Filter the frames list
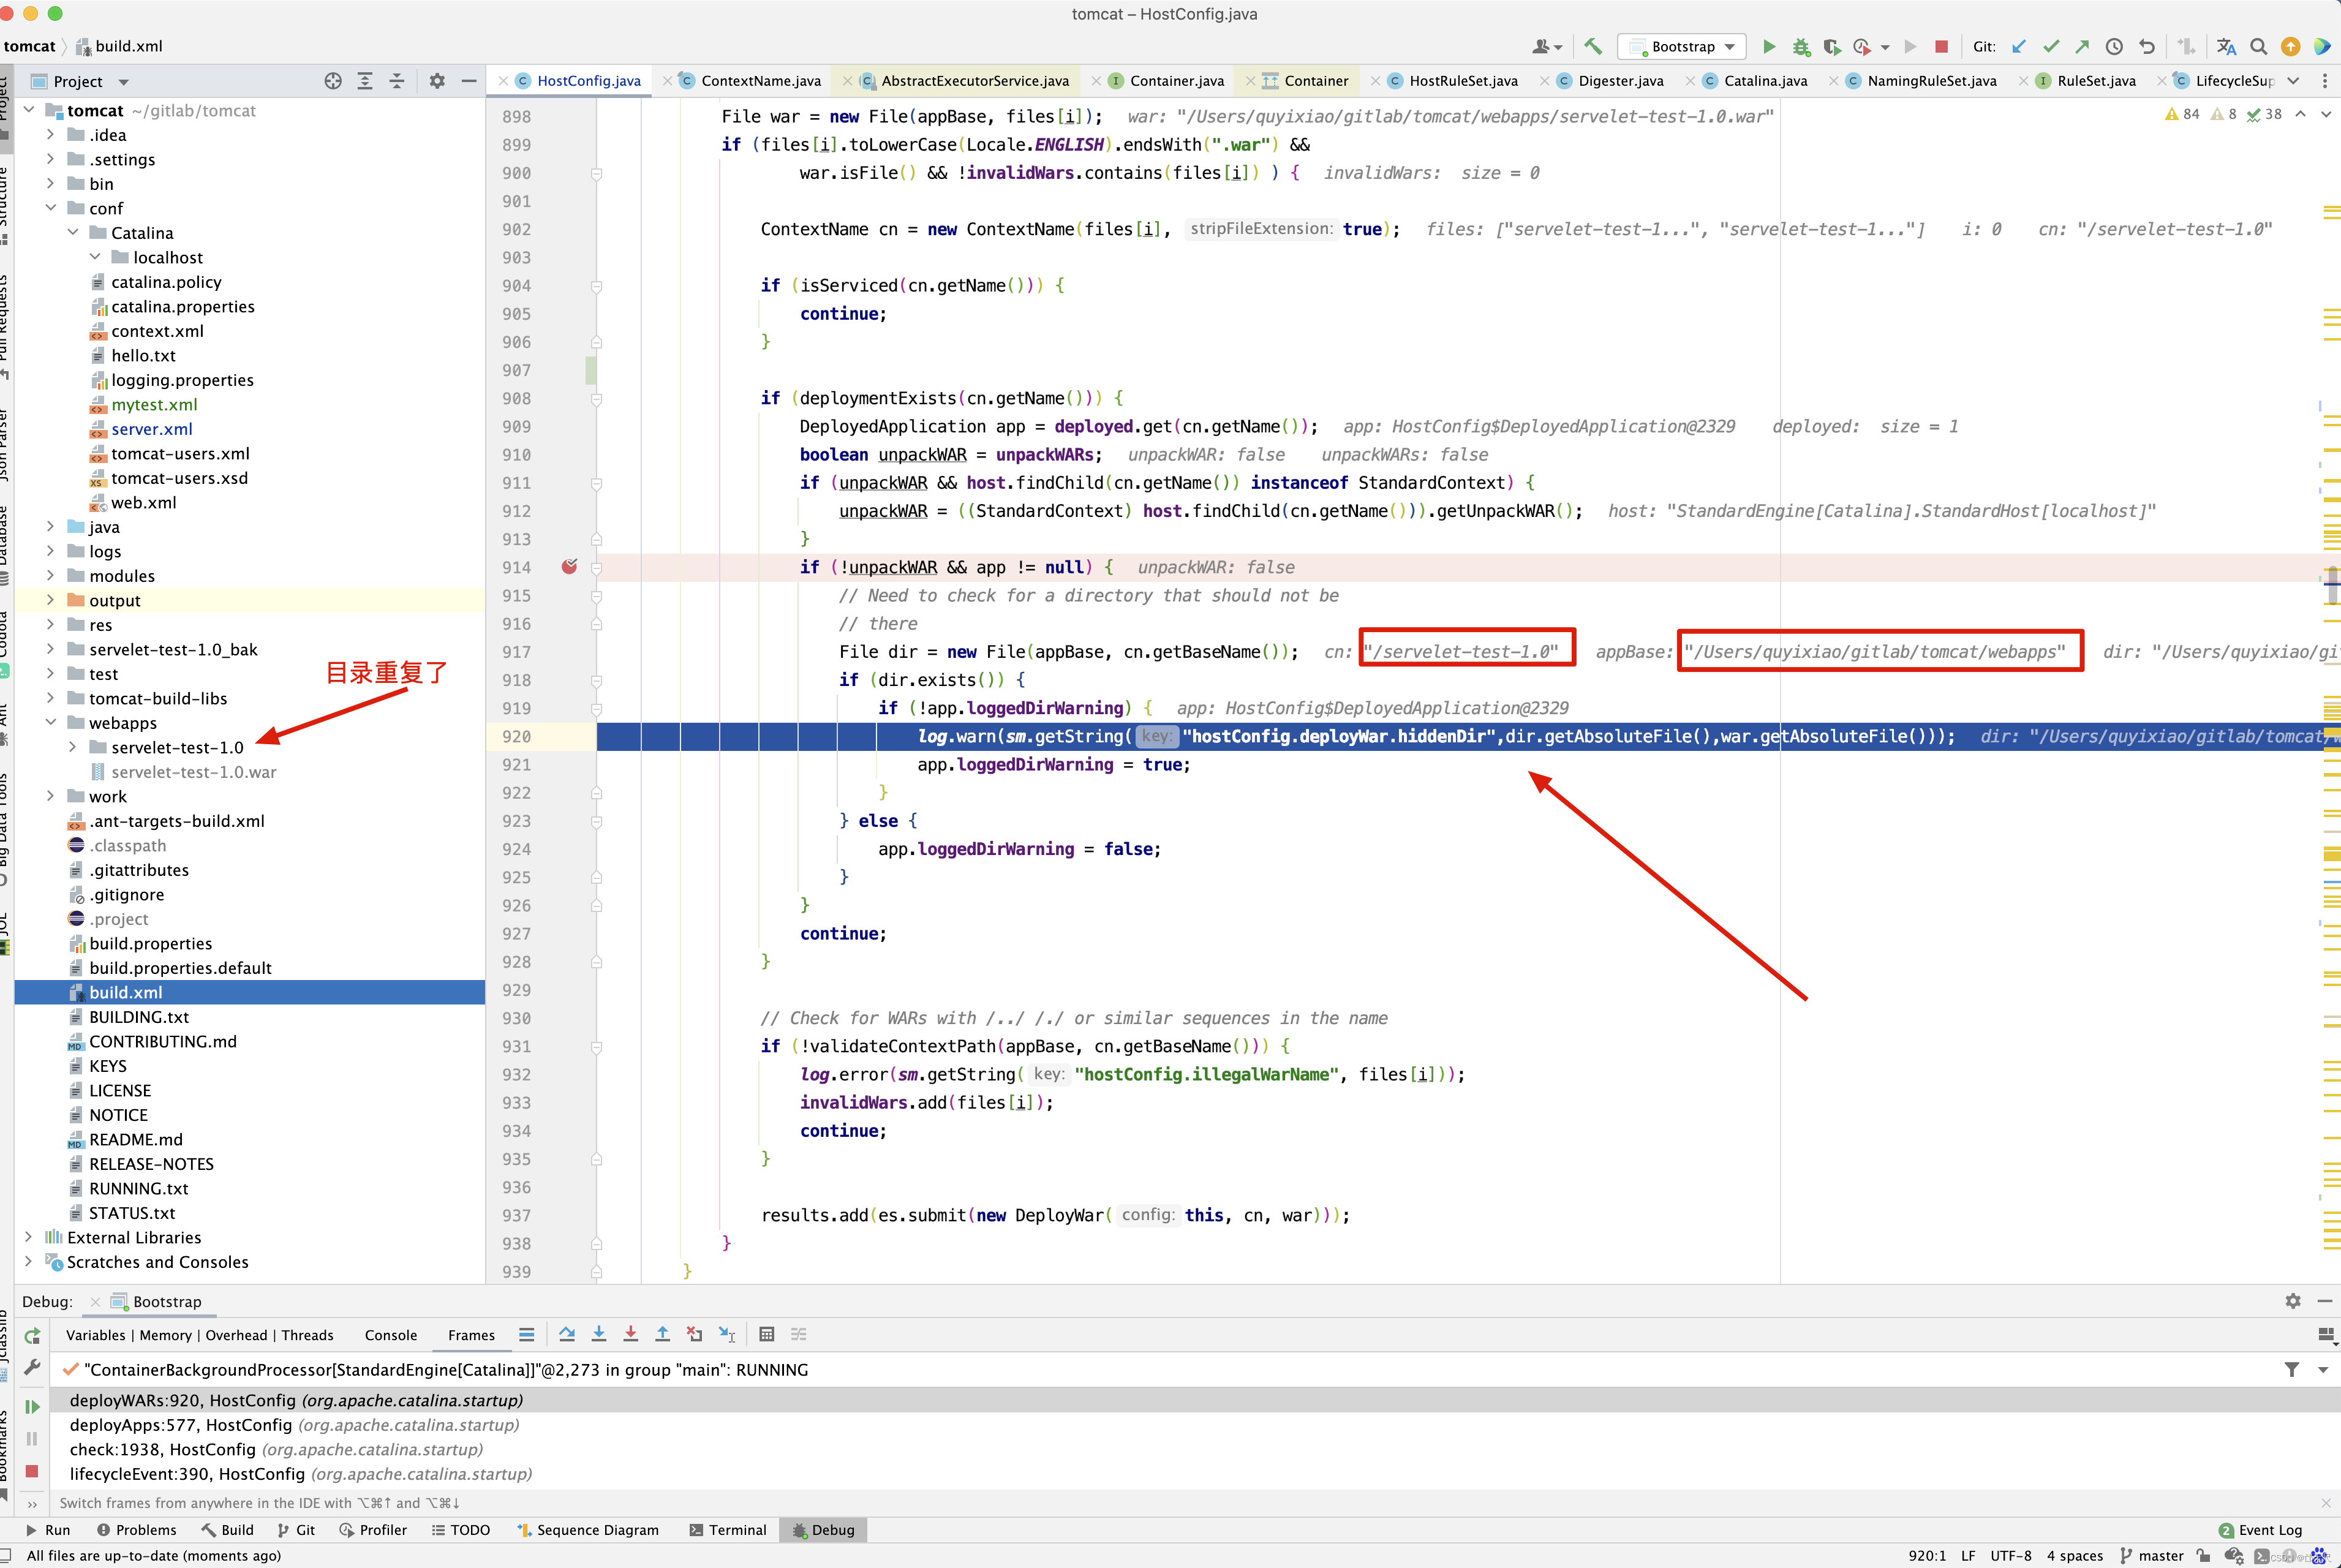Viewport: 2341px width, 1568px height. (2292, 1369)
